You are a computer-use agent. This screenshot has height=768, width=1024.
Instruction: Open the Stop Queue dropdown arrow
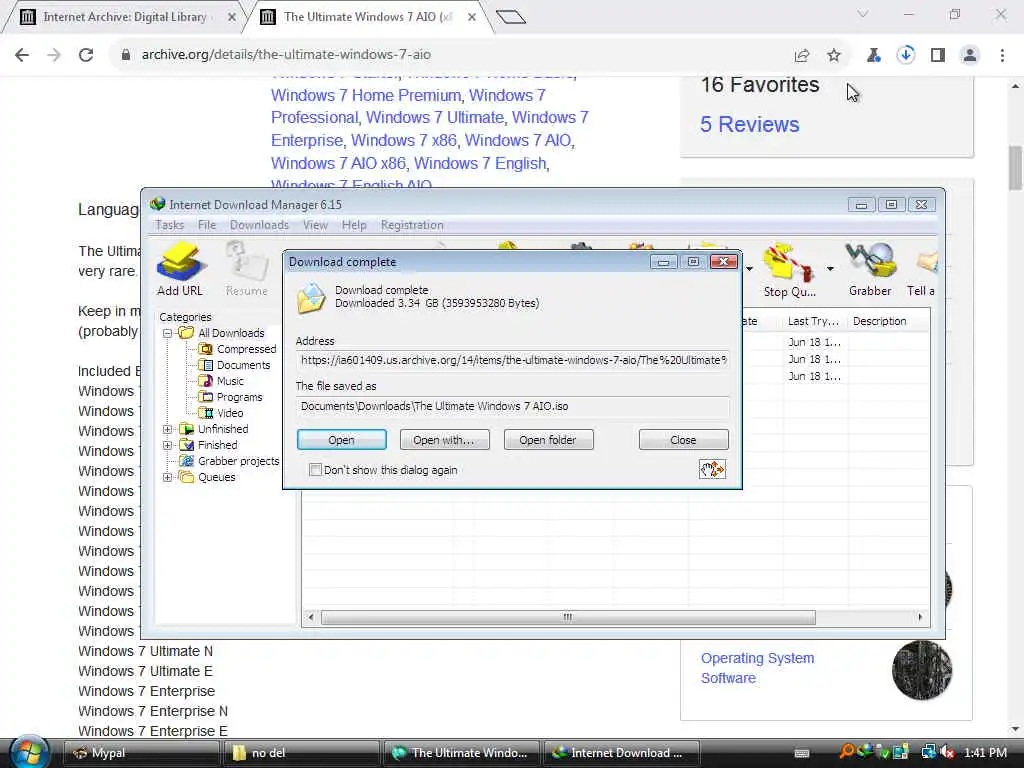[830, 268]
